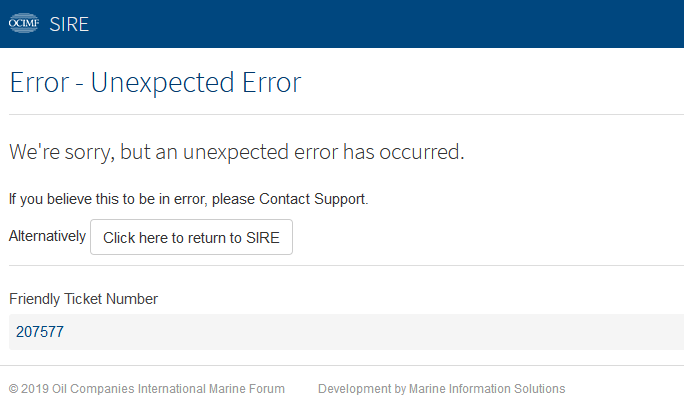Viewport: 684px width, 414px height.
Task: Click the words 'please' before Contact Support
Action: [x=233, y=199]
